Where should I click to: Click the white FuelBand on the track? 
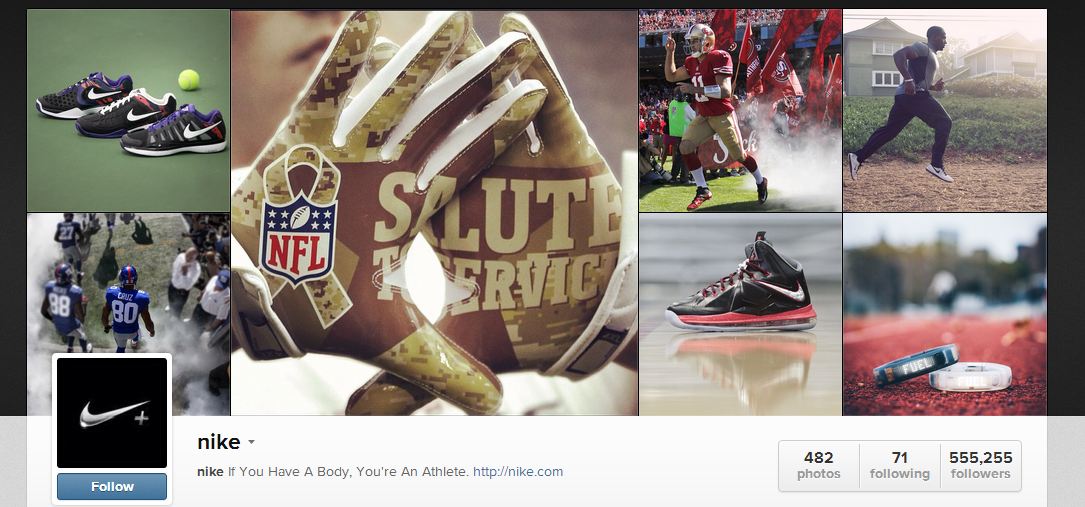point(970,377)
